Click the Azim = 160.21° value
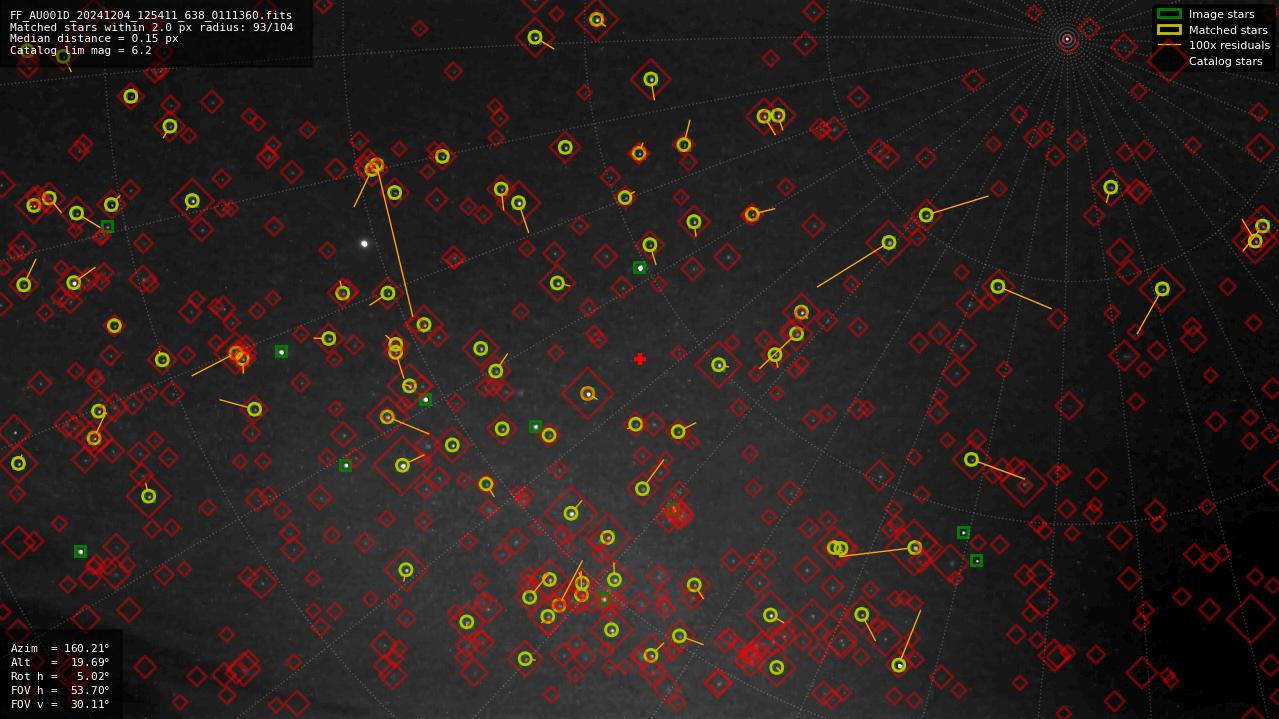The height and width of the screenshot is (719, 1279). [x=60, y=648]
